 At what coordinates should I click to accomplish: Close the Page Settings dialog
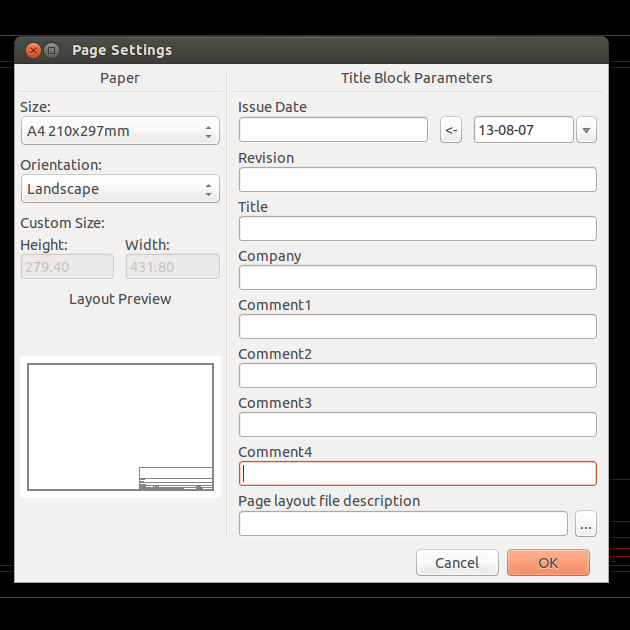pyautogui.click(x=34, y=50)
